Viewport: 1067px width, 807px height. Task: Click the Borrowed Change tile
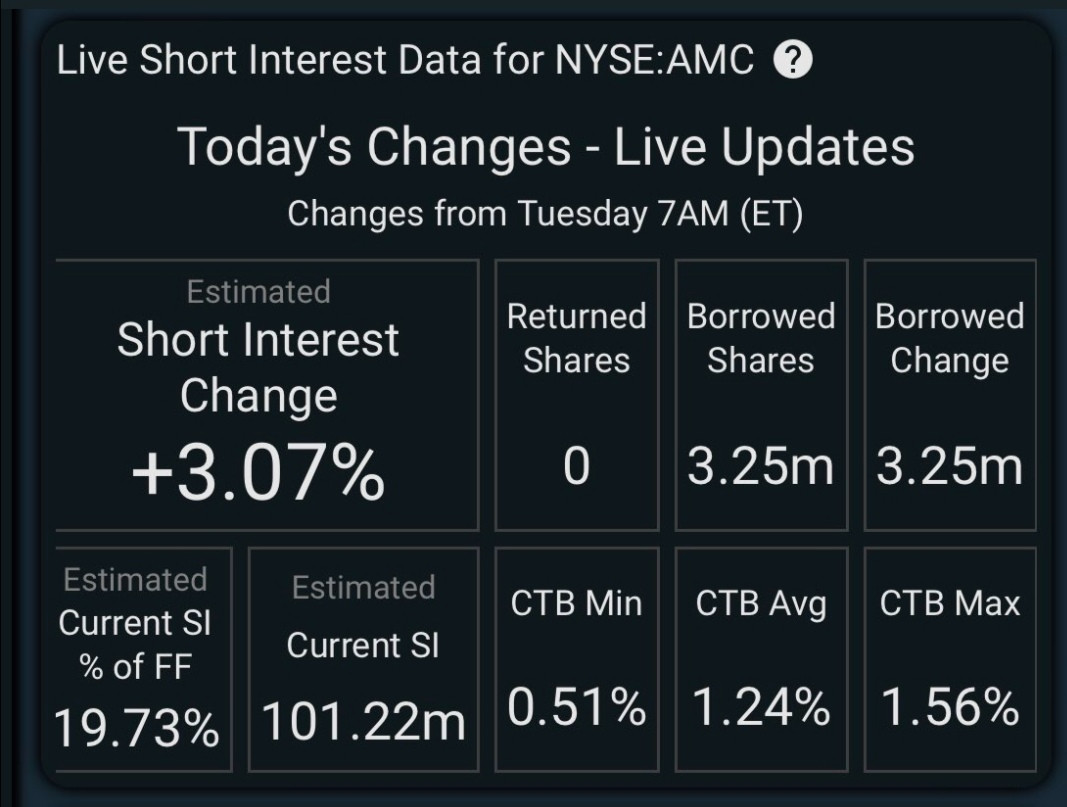point(949,394)
